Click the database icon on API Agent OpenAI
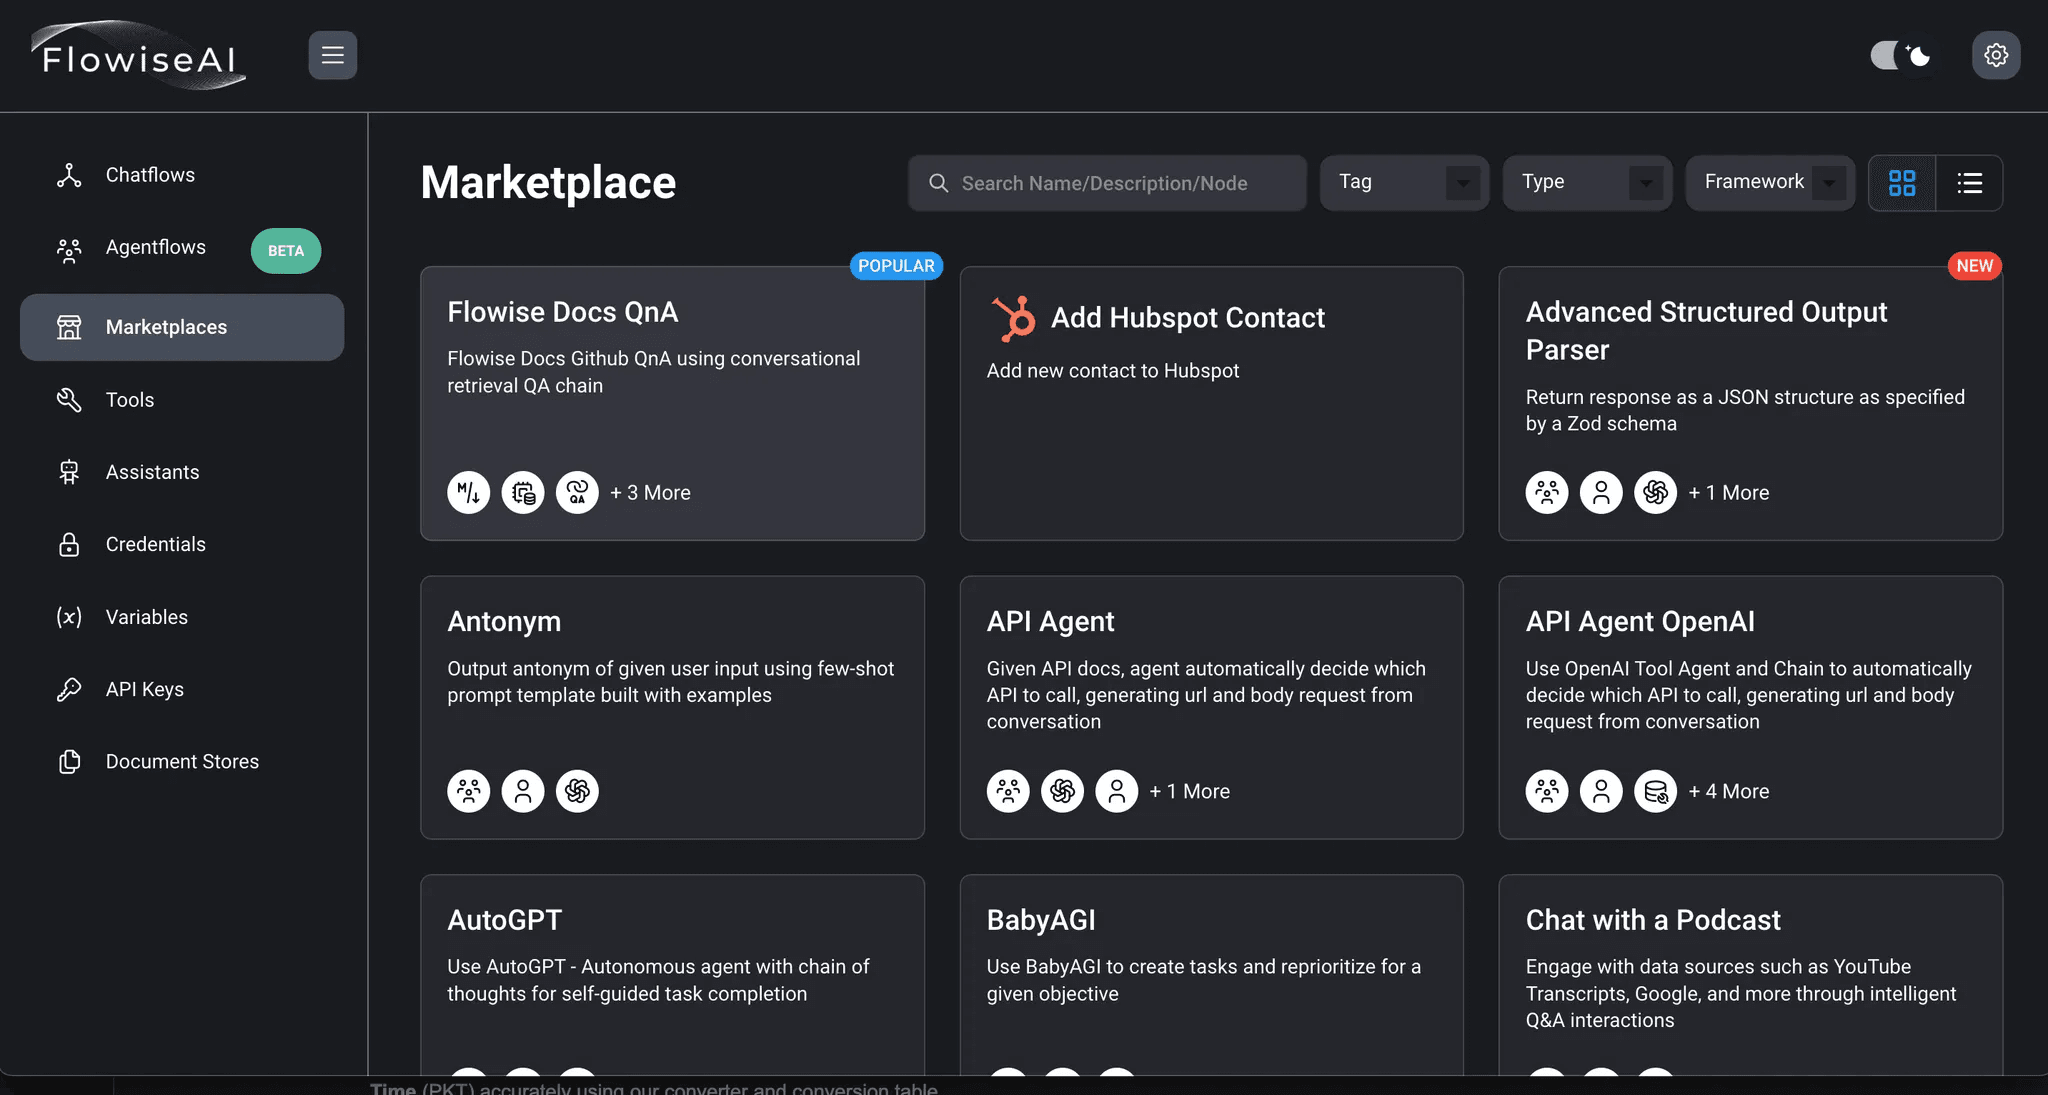Viewport: 2048px width, 1095px height. [1655, 791]
